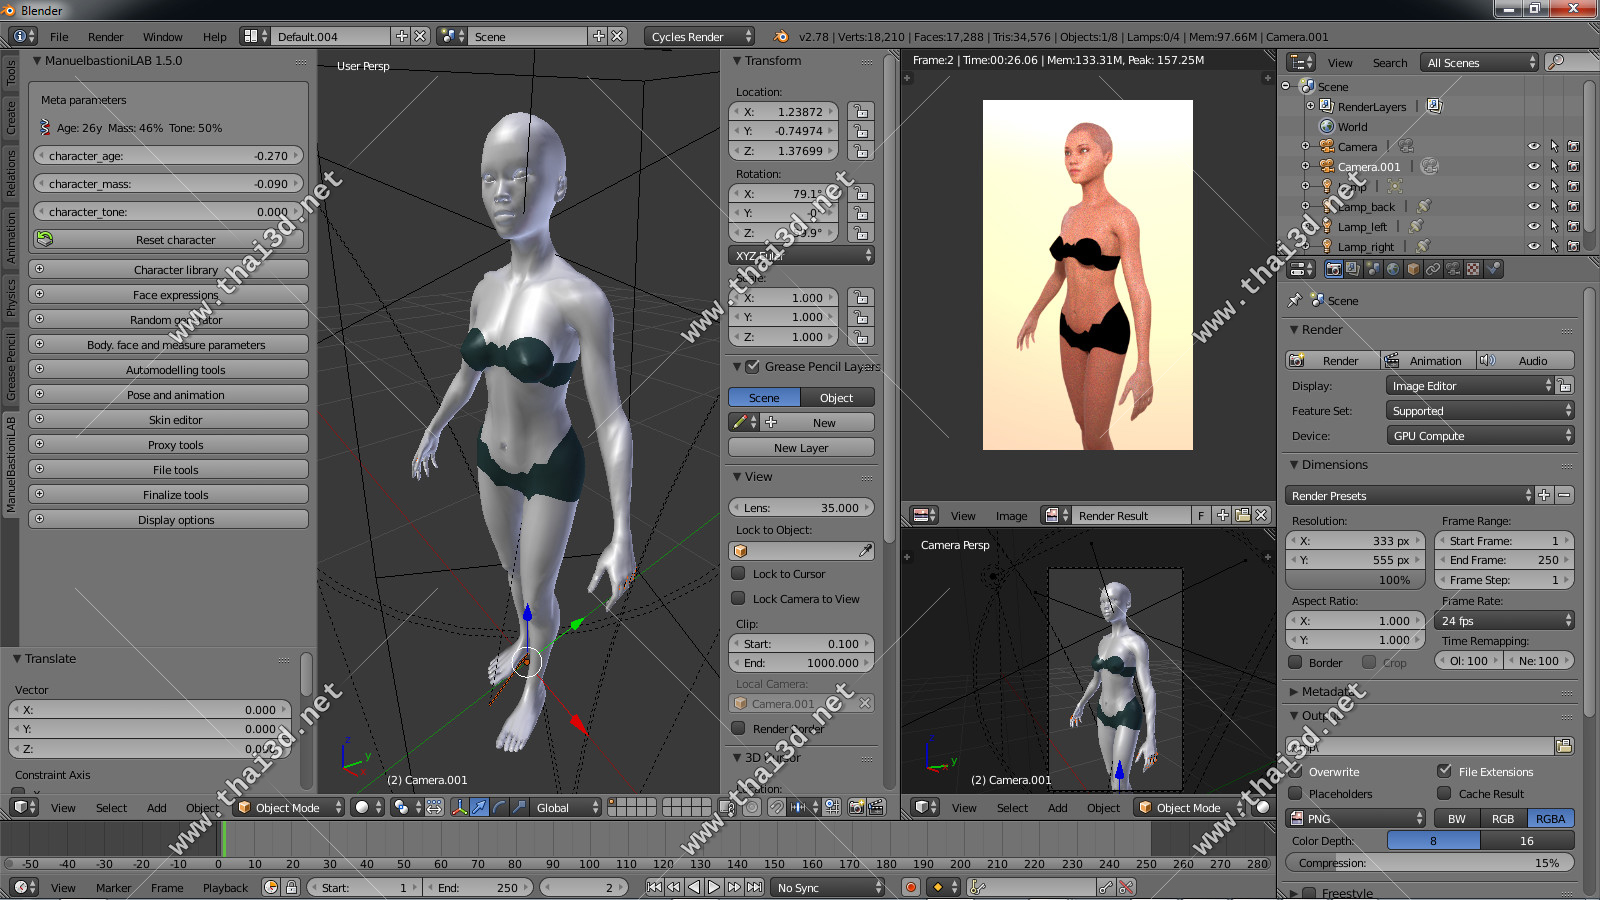Open the Object Mode dropdown in left viewport
This screenshot has width=1600, height=900.
[x=289, y=807]
